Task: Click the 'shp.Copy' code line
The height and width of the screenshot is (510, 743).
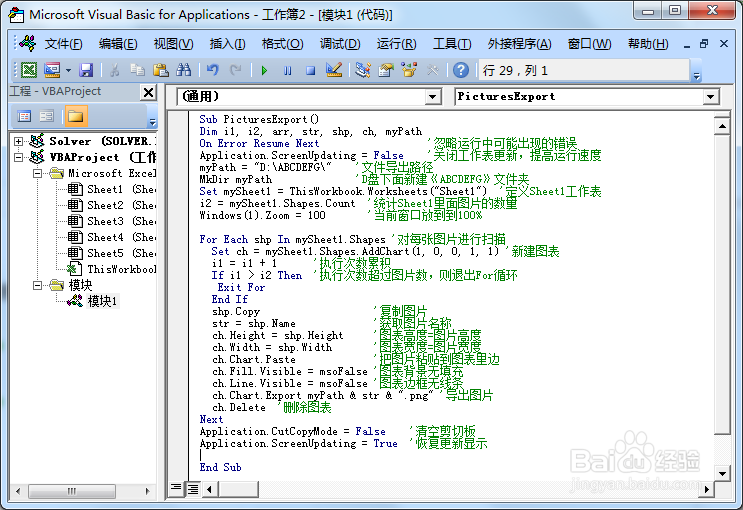Action: click(x=236, y=312)
